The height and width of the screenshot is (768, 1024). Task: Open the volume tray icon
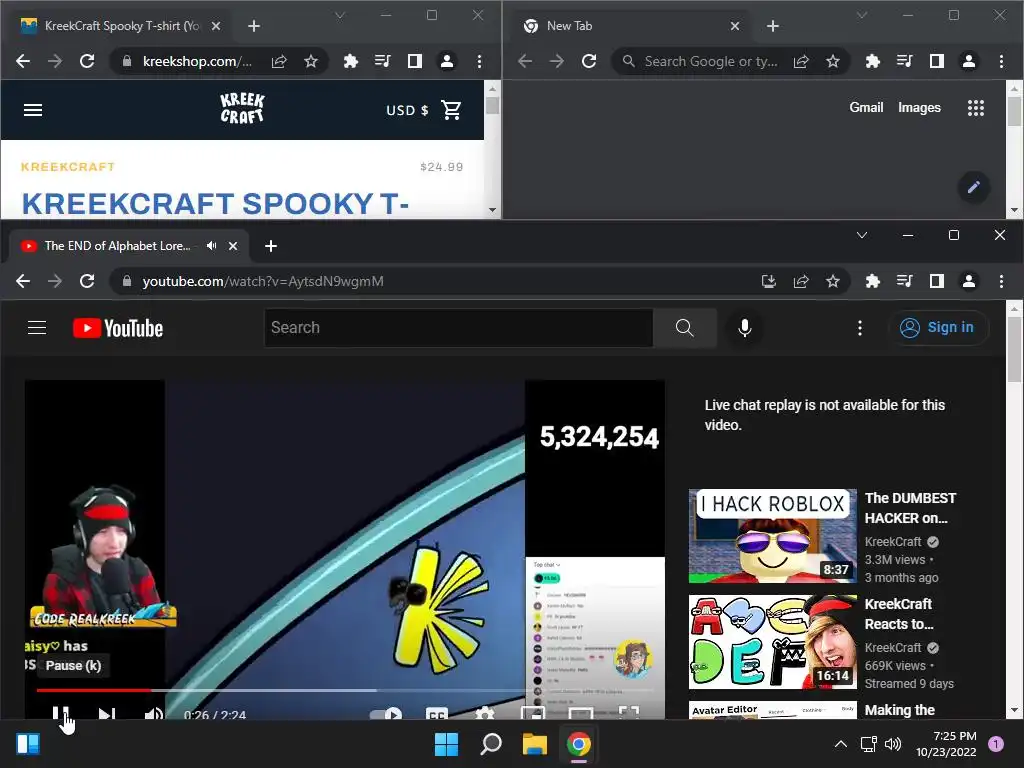click(x=893, y=744)
